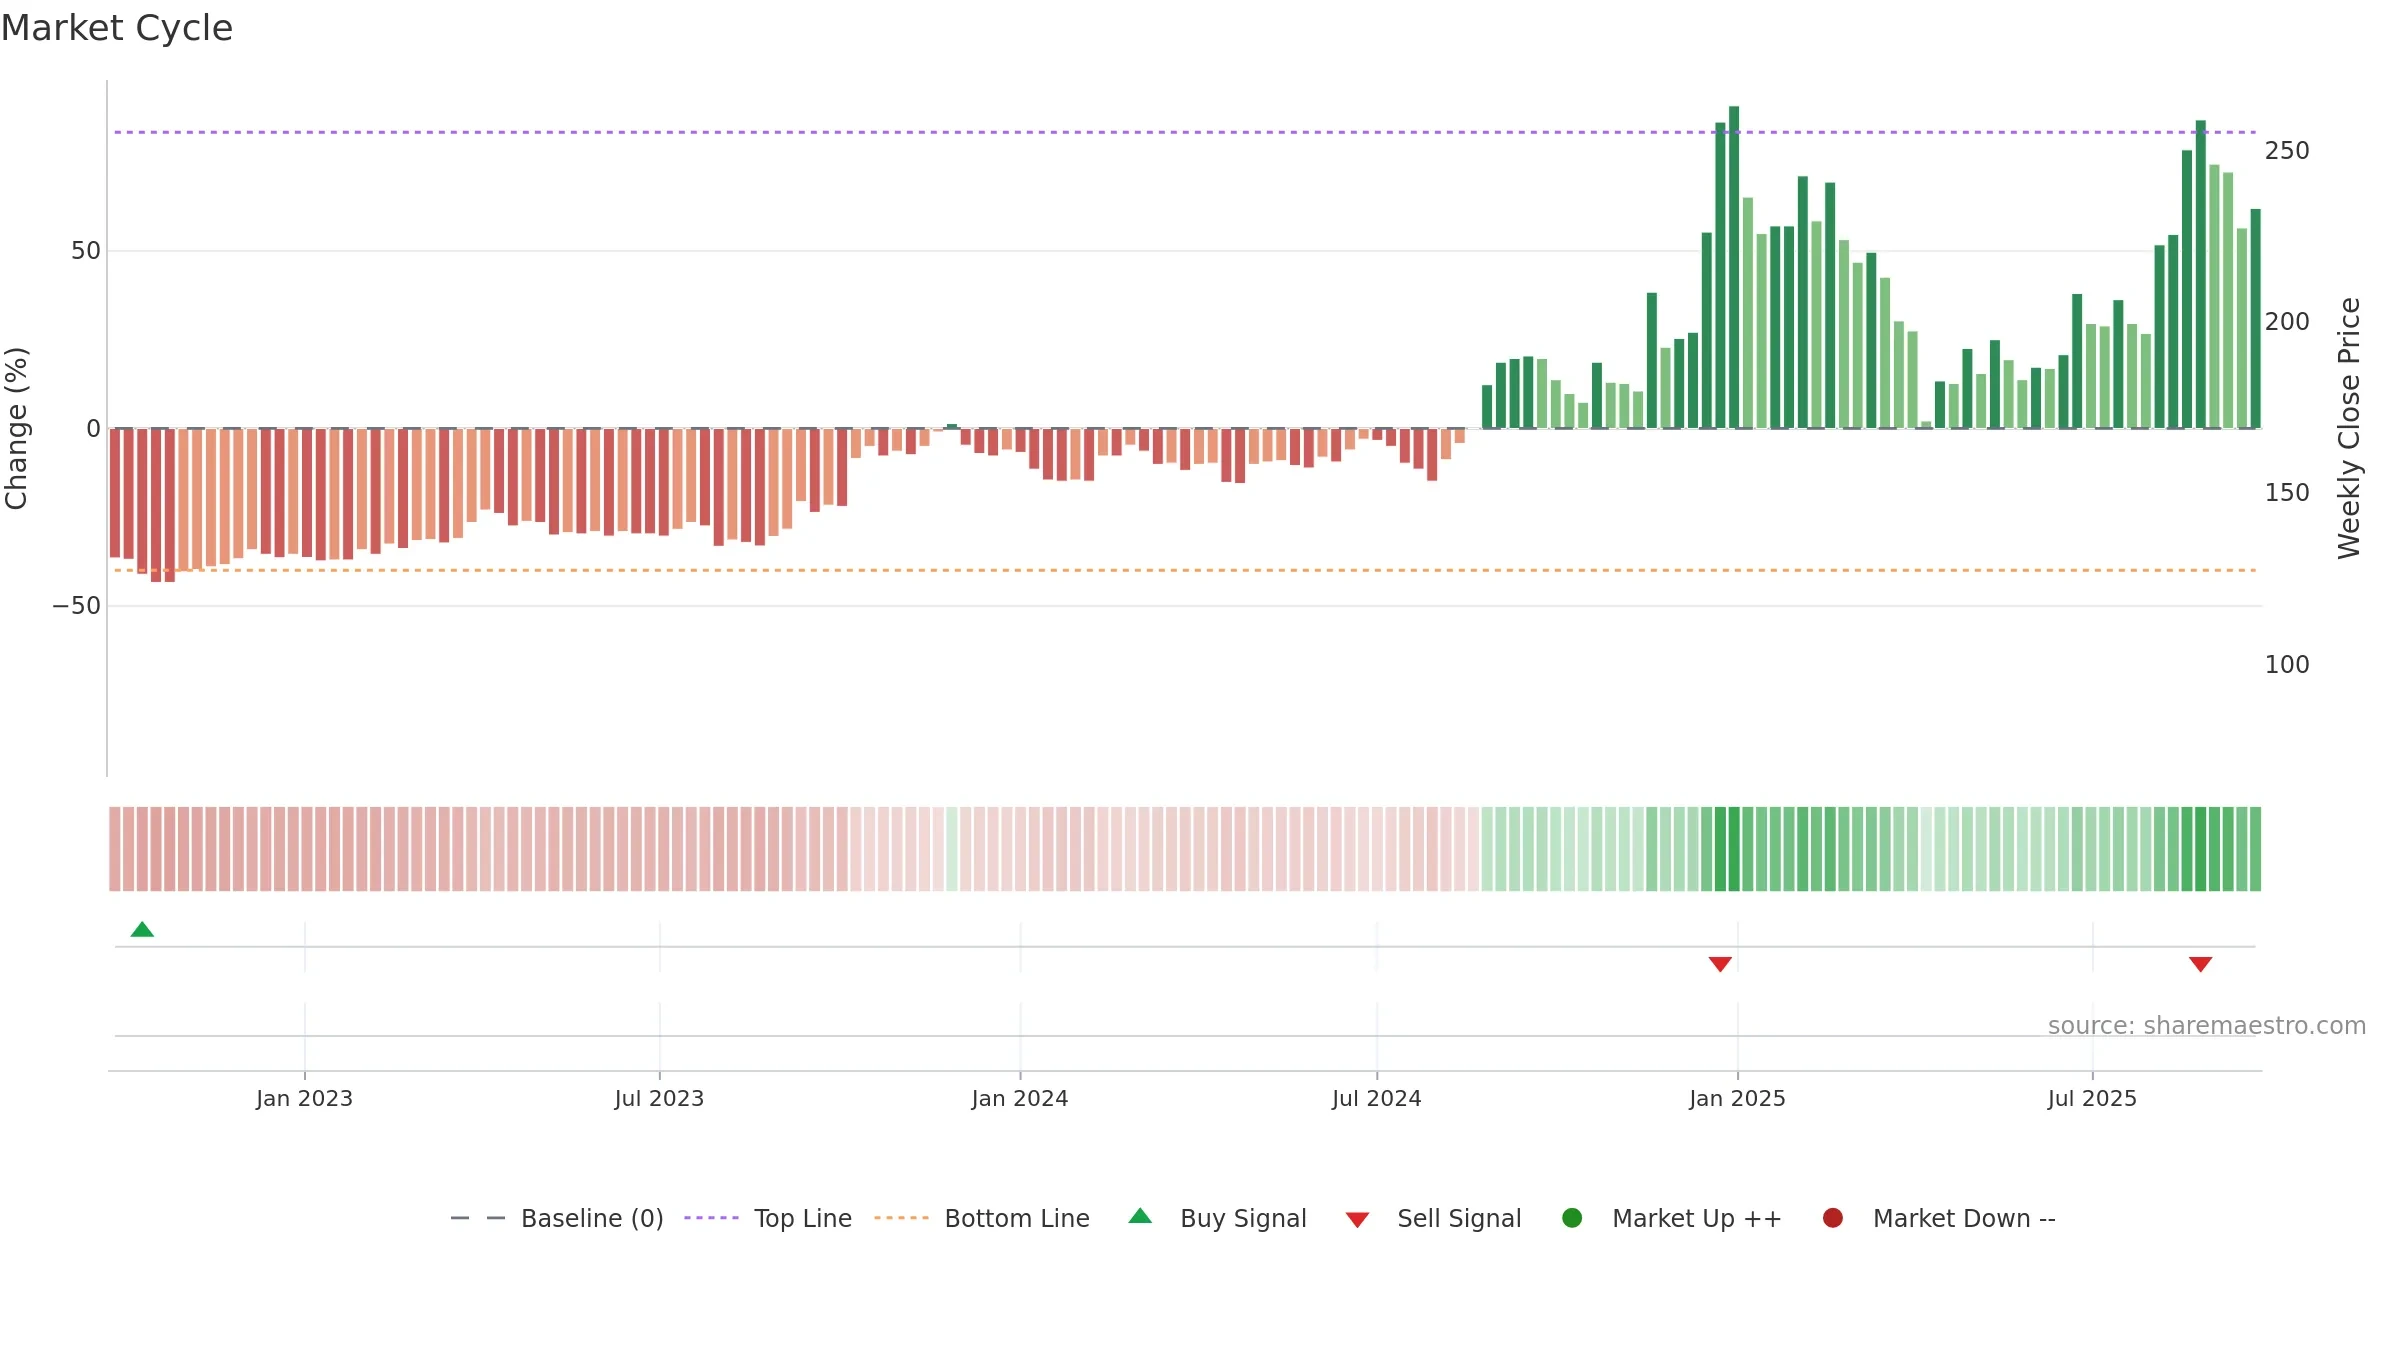The height and width of the screenshot is (1350, 2400).
Task: Click the Change (%) axis title
Action: (x=16, y=428)
